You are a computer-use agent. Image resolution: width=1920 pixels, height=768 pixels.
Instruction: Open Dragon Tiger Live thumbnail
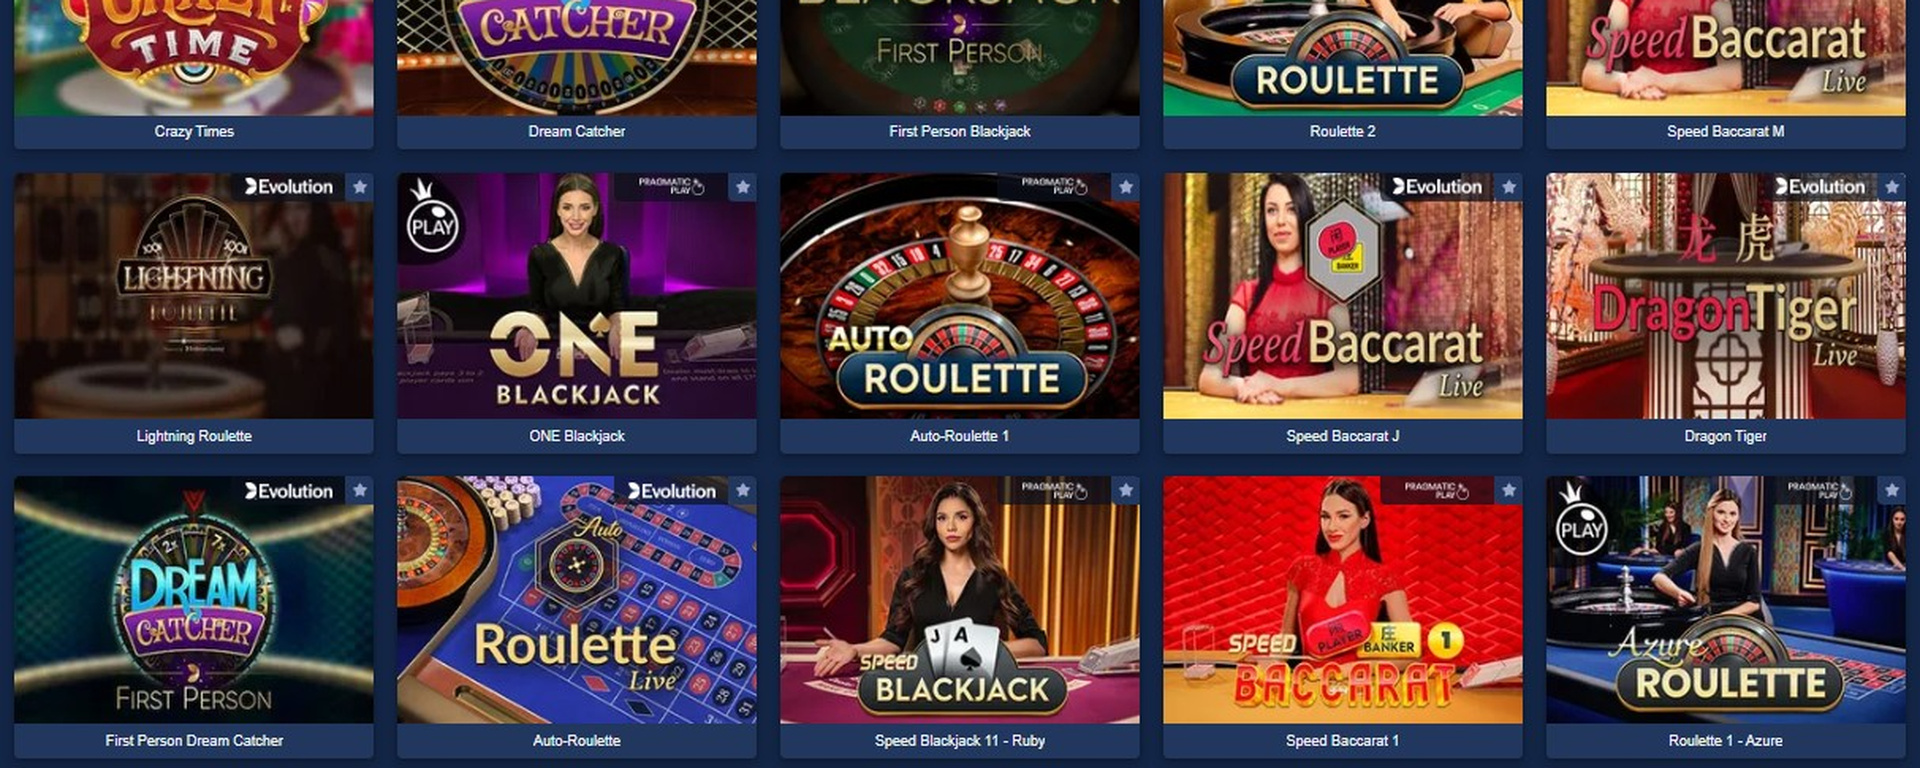[x=1726, y=296]
